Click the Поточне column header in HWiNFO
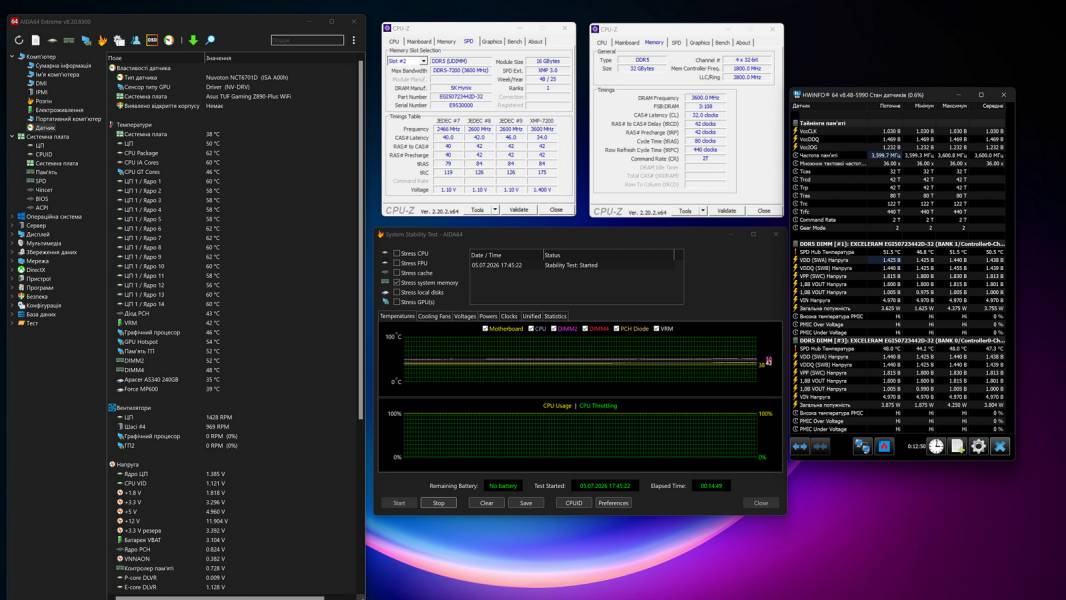The width and height of the screenshot is (1066, 600). coord(890,106)
